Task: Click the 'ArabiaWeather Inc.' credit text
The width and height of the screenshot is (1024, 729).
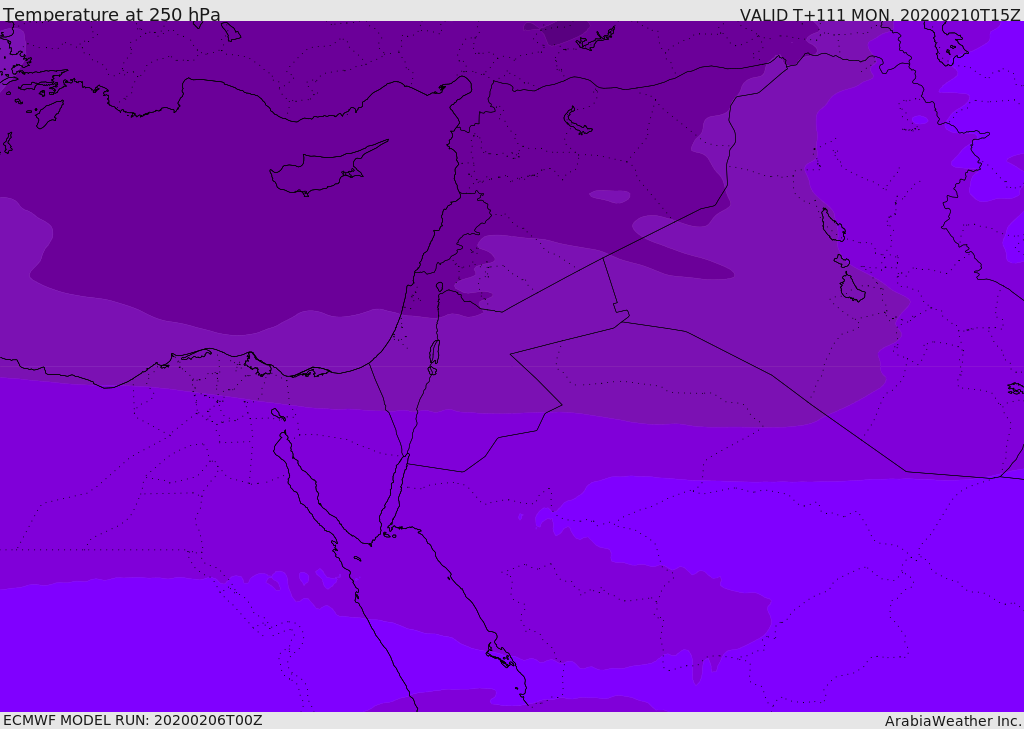Action: tap(952, 721)
